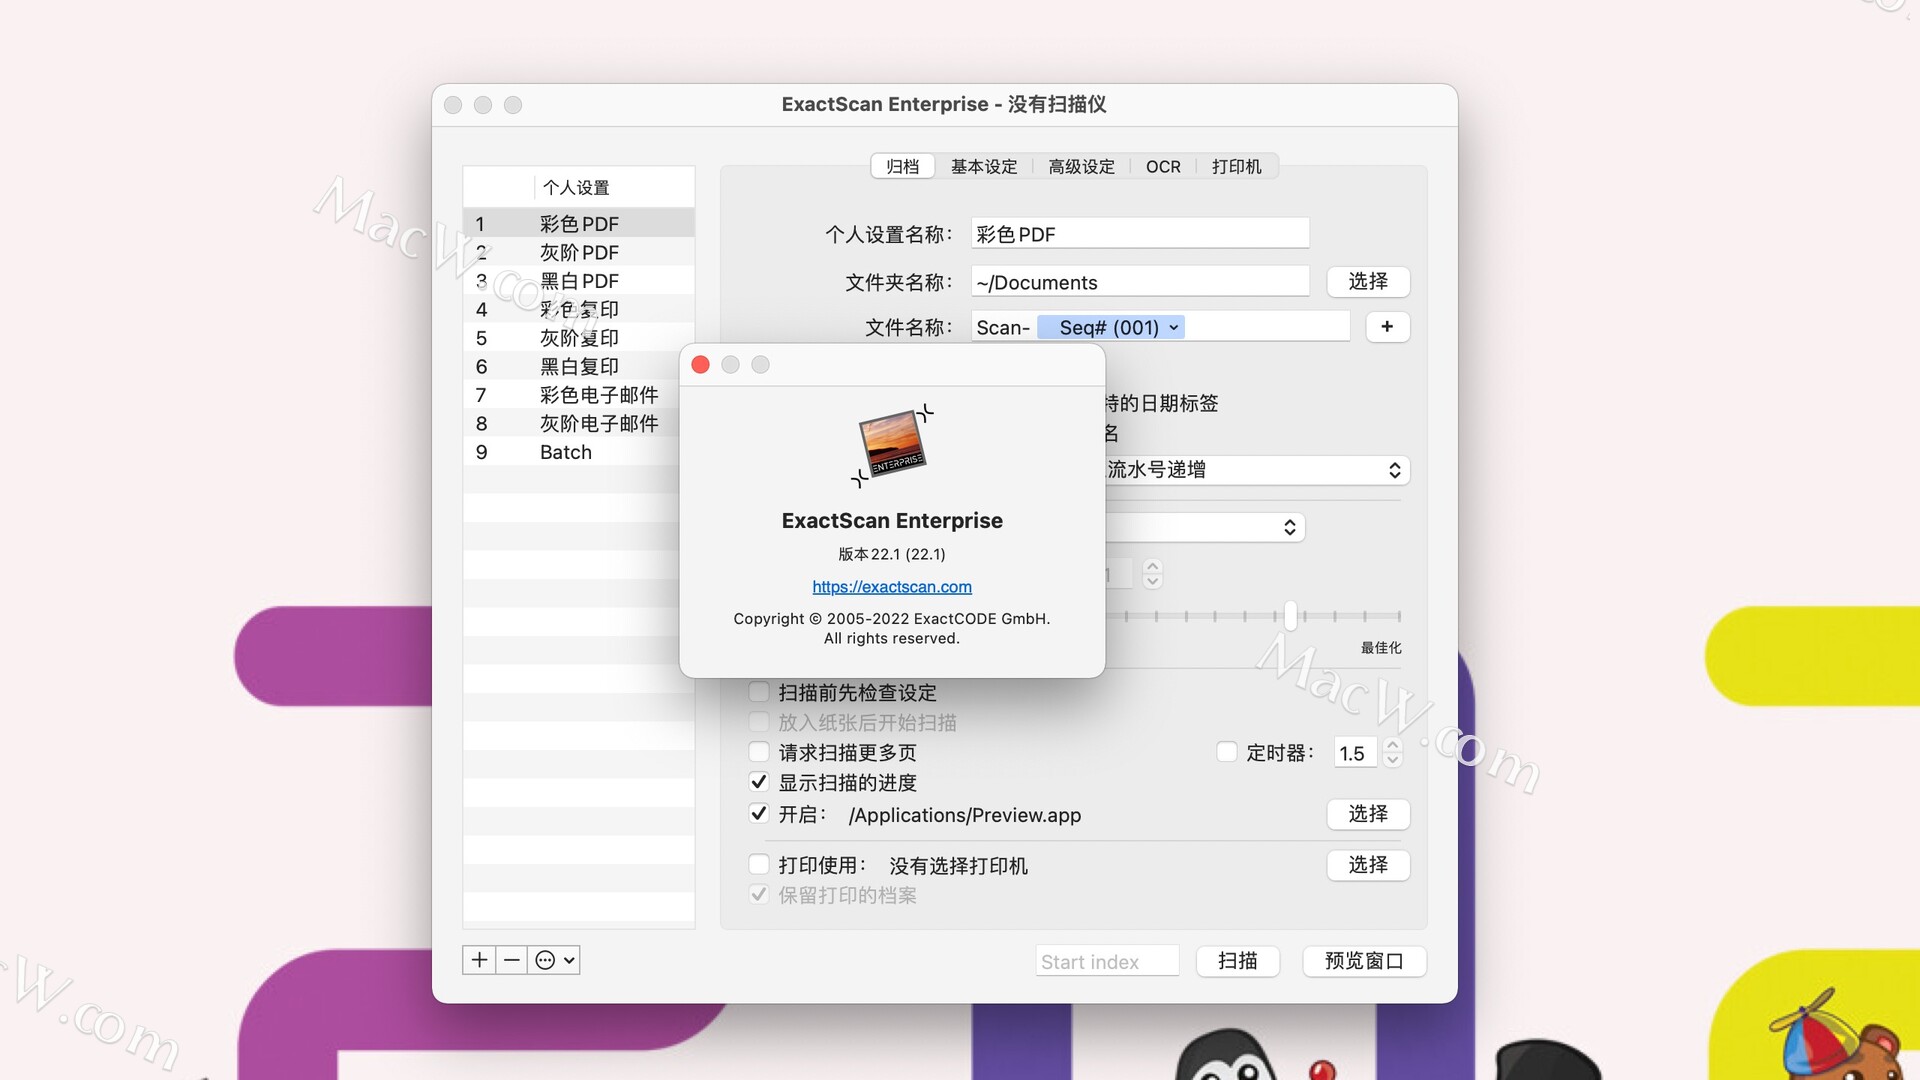
Task: Expand the Seq# (001) token menu
Action: pos(1174,327)
